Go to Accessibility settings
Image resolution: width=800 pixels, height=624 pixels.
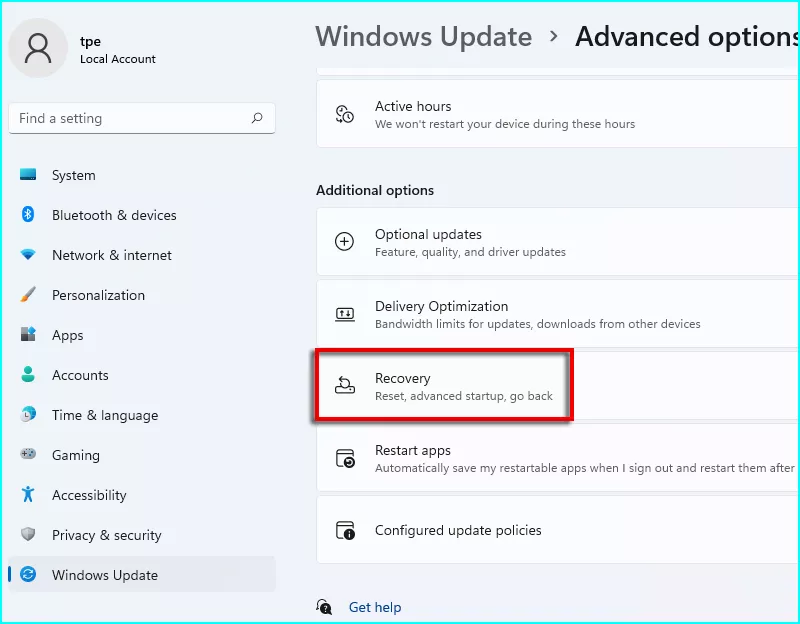tap(142, 495)
